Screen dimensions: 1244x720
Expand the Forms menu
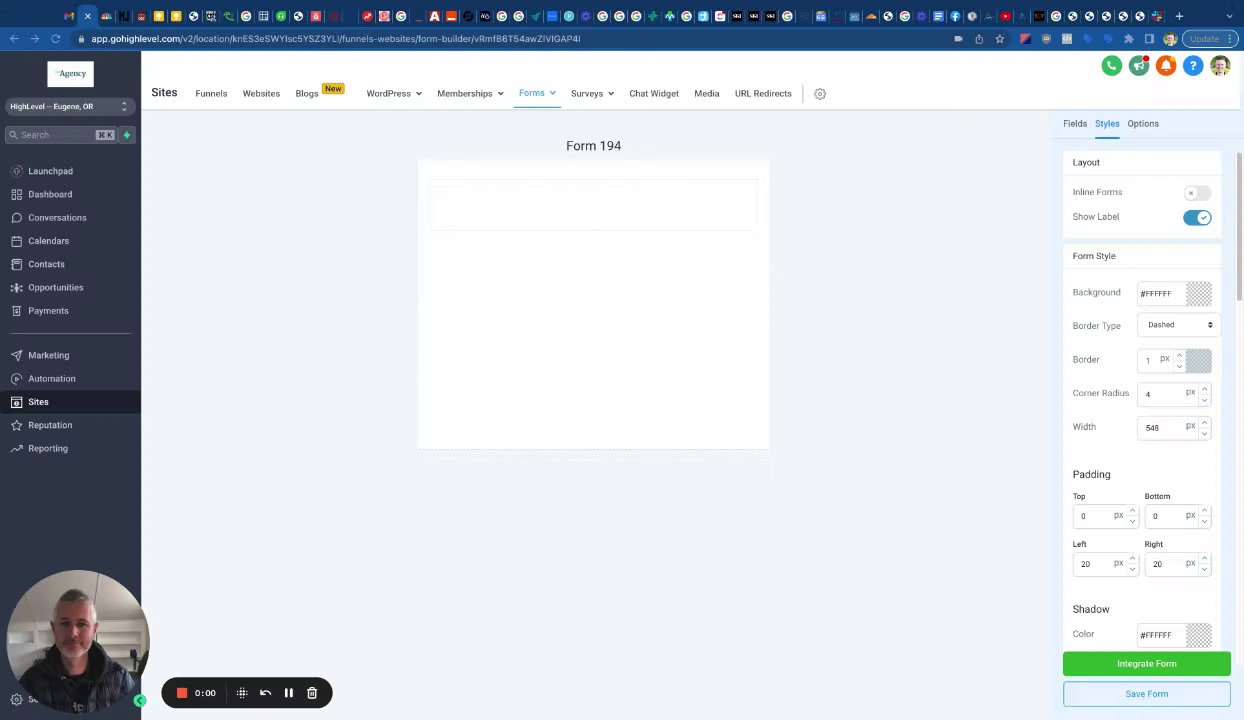click(x=537, y=93)
